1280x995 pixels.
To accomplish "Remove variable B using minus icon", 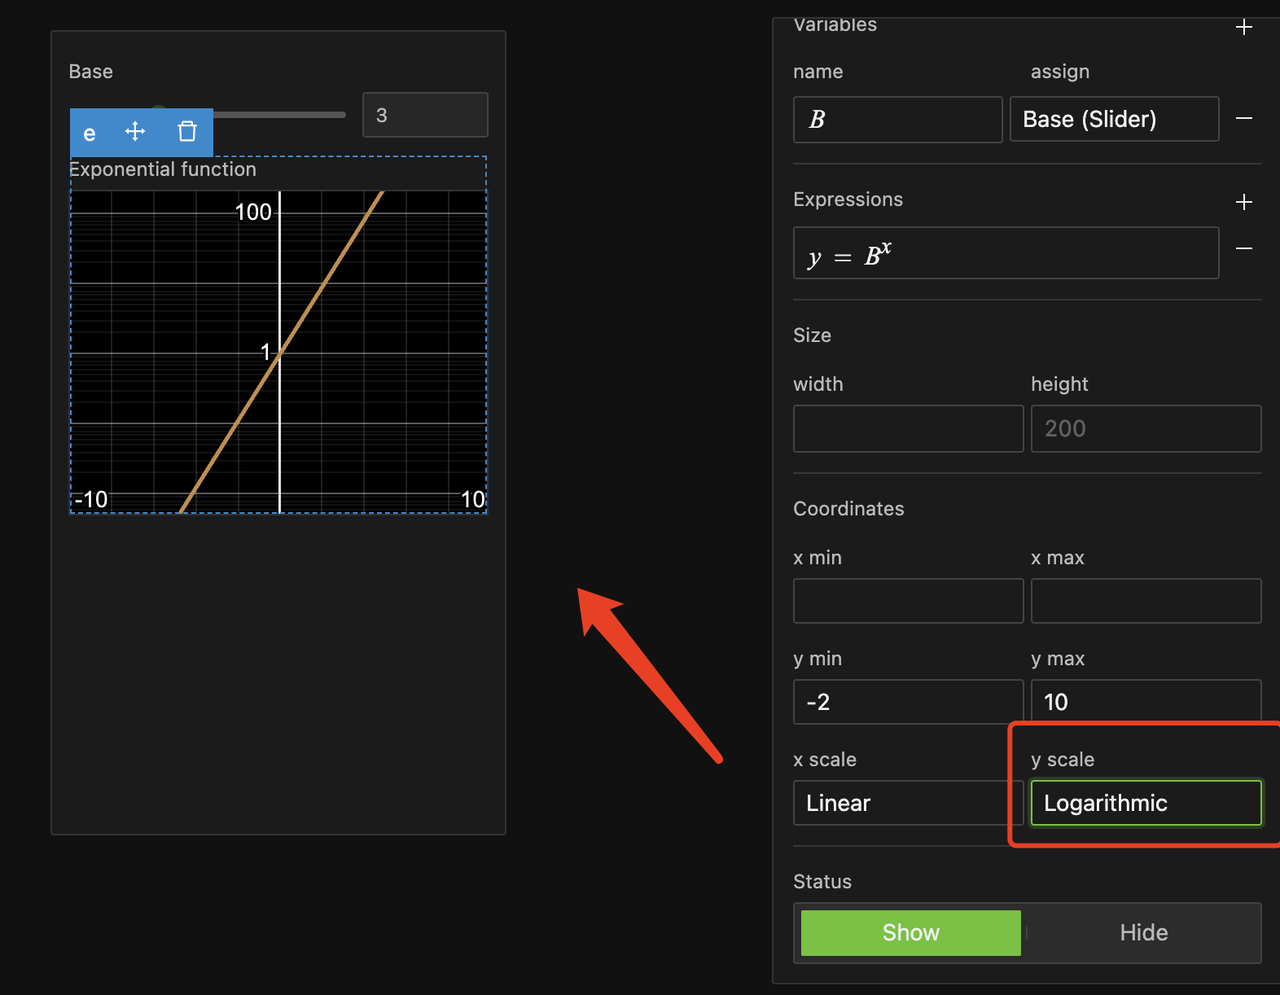I will 1244,118.
